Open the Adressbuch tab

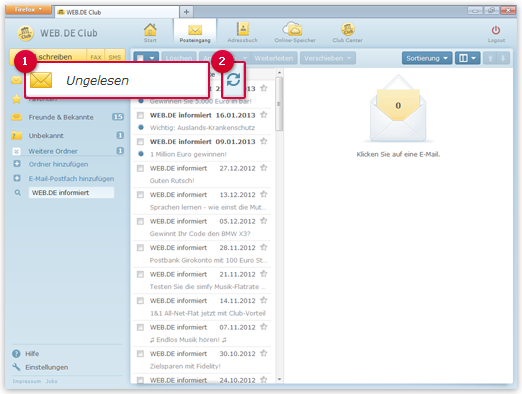[242, 33]
